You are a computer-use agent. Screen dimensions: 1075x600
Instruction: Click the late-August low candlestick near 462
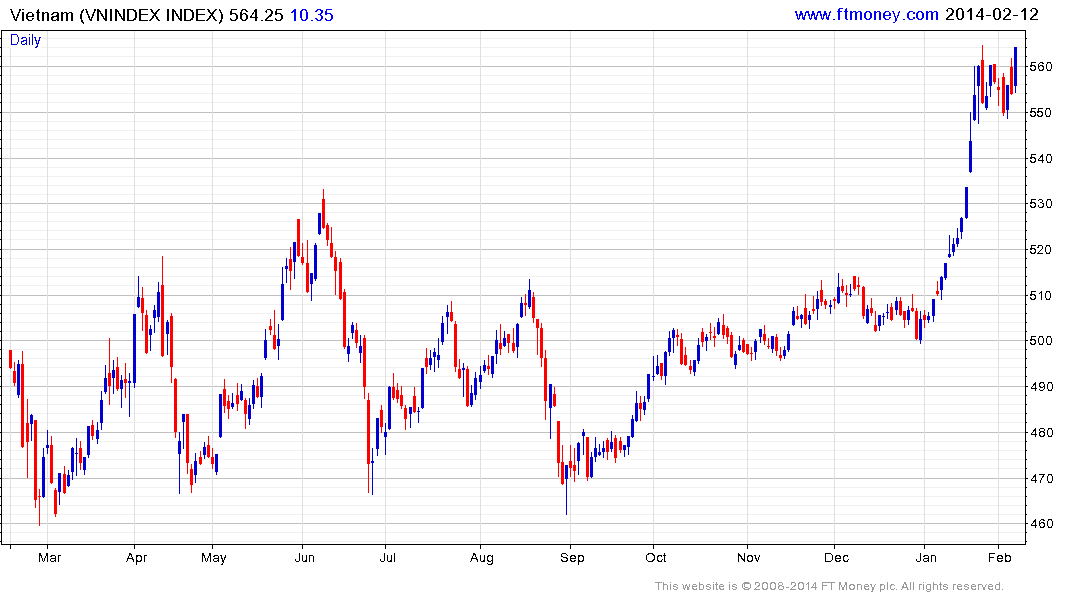[x=566, y=488]
